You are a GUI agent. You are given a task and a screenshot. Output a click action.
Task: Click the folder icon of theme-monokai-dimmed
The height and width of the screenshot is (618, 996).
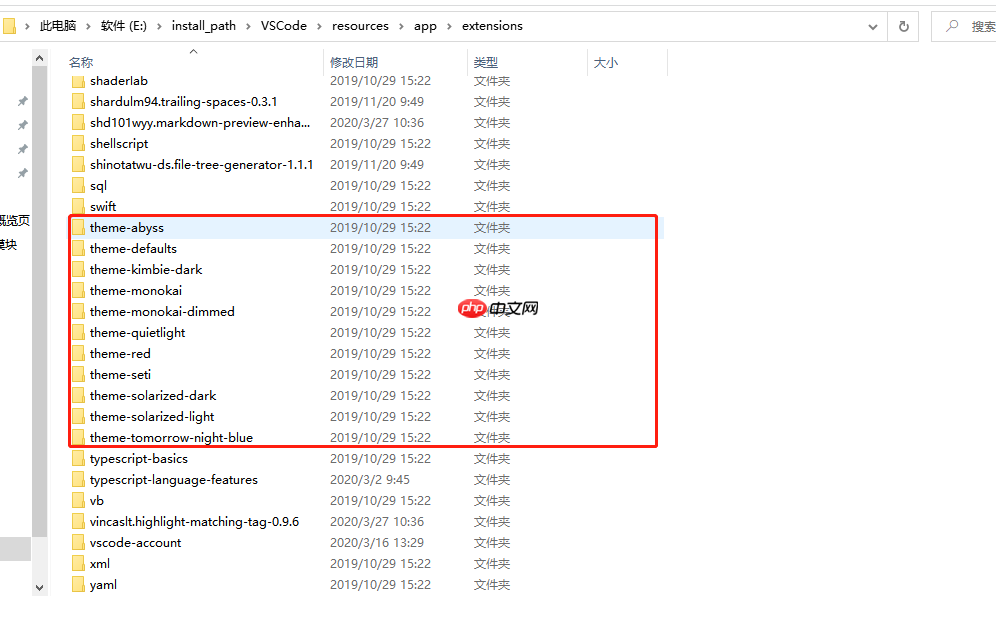click(78, 311)
